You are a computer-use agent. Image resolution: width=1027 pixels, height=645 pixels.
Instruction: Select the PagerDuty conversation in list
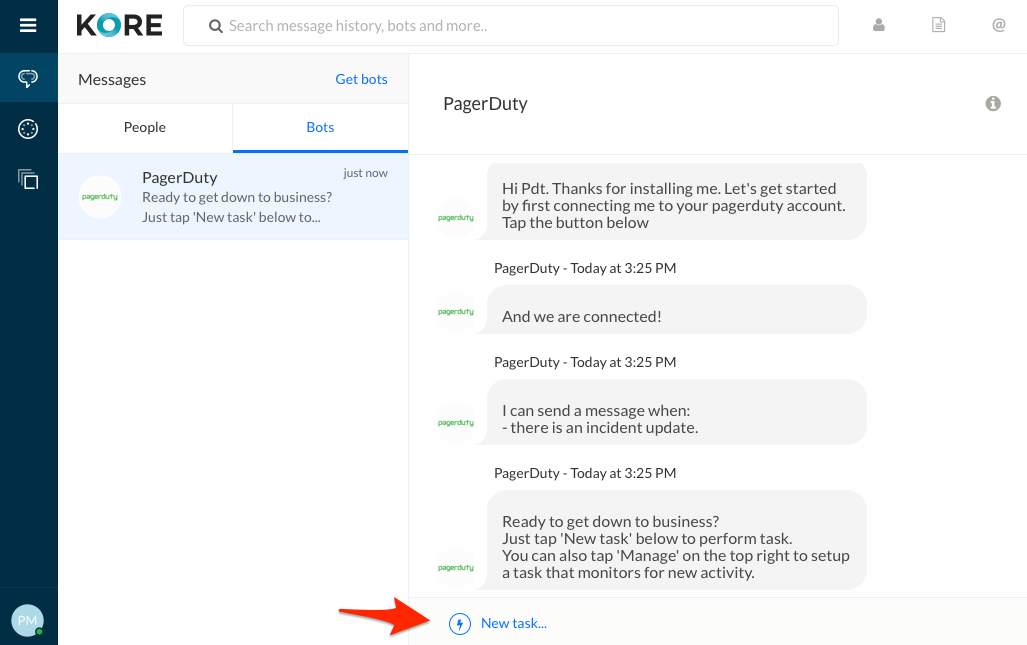(x=233, y=197)
